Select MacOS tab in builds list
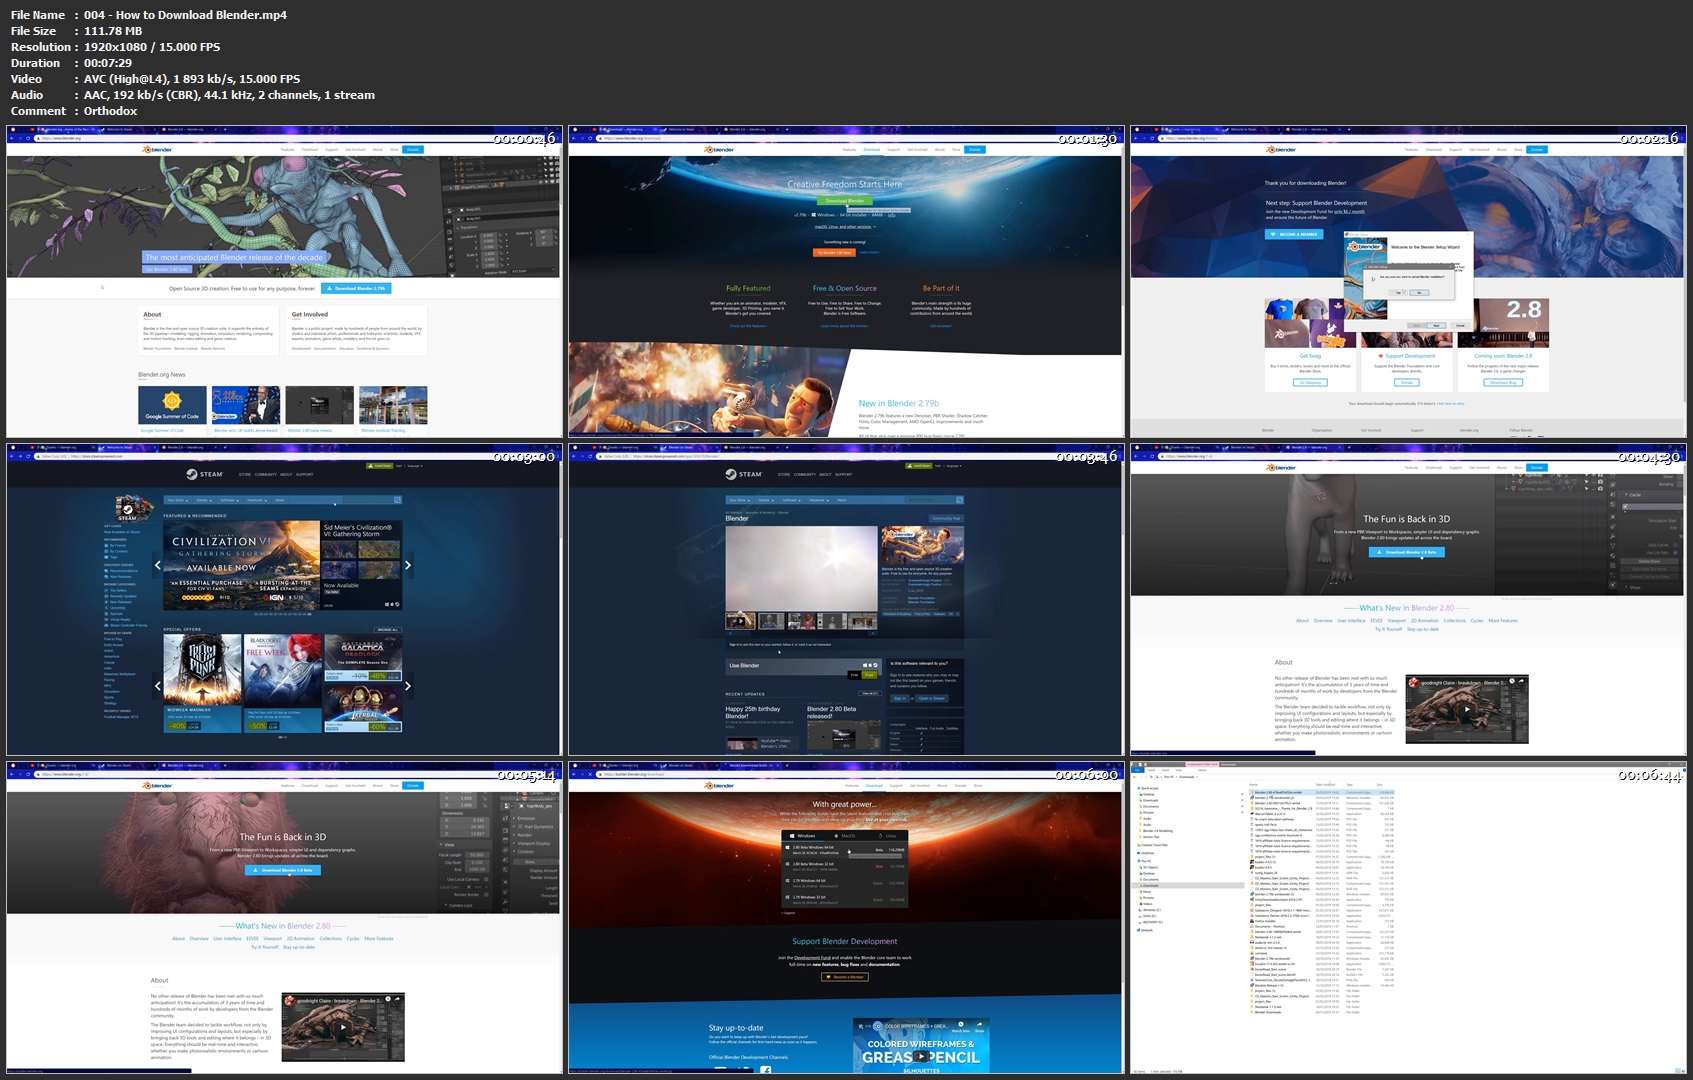Image resolution: width=1693 pixels, height=1080 pixels. [845, 835]
